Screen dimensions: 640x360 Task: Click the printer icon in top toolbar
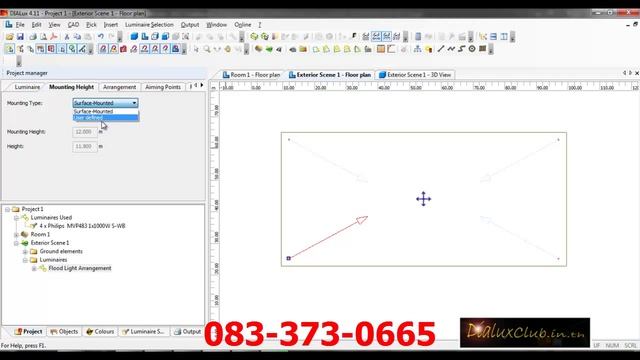click(33, 37)
